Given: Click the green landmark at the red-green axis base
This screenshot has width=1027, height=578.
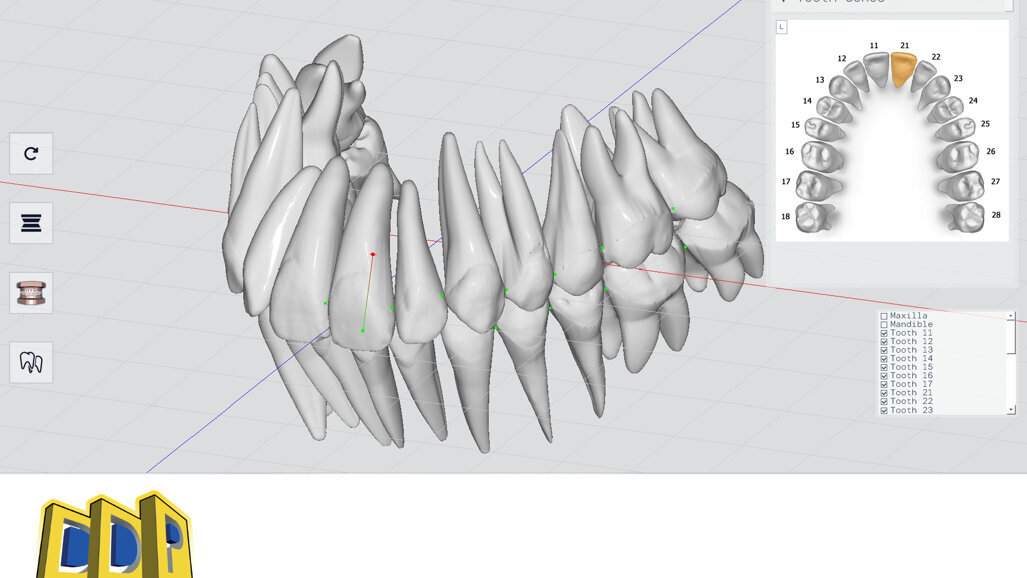Looking at the screenshot, I should [363, 331].
